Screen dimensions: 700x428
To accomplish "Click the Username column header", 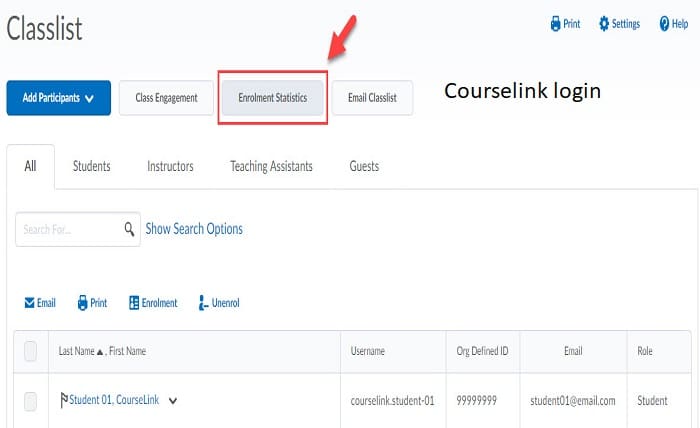I will 367,351.
